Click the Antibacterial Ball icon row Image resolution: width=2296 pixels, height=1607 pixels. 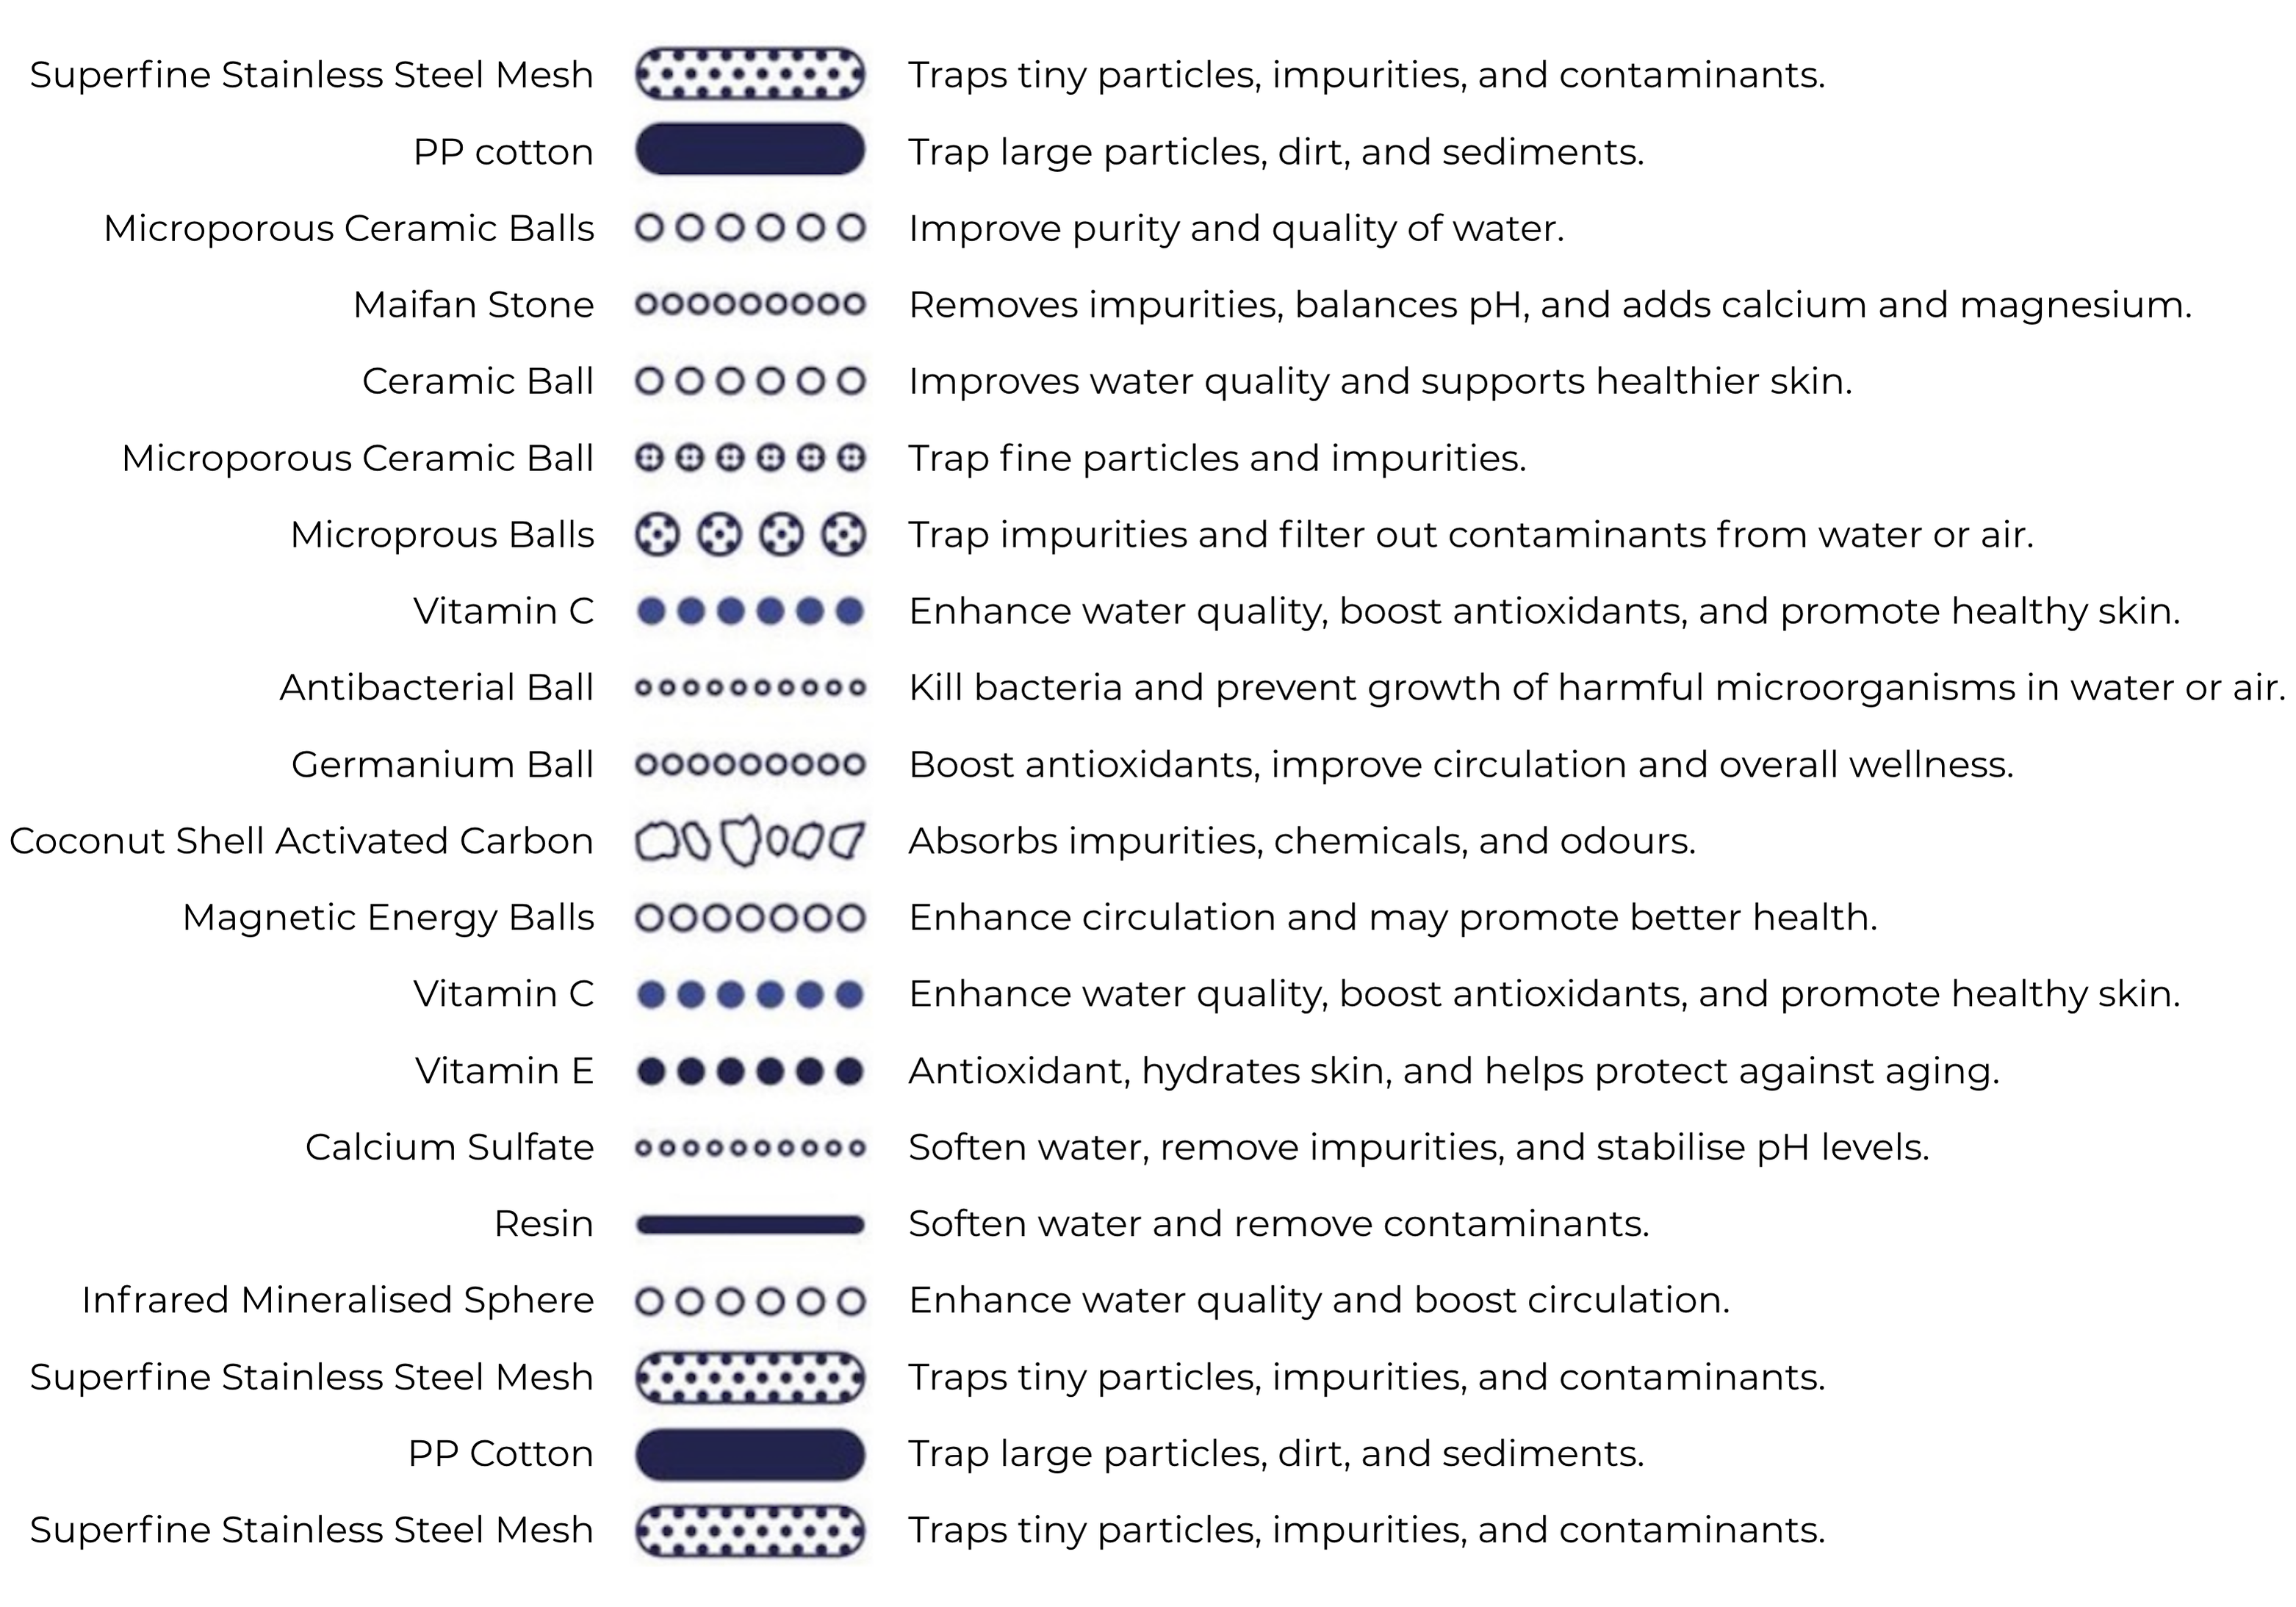(x=750, y=688)
